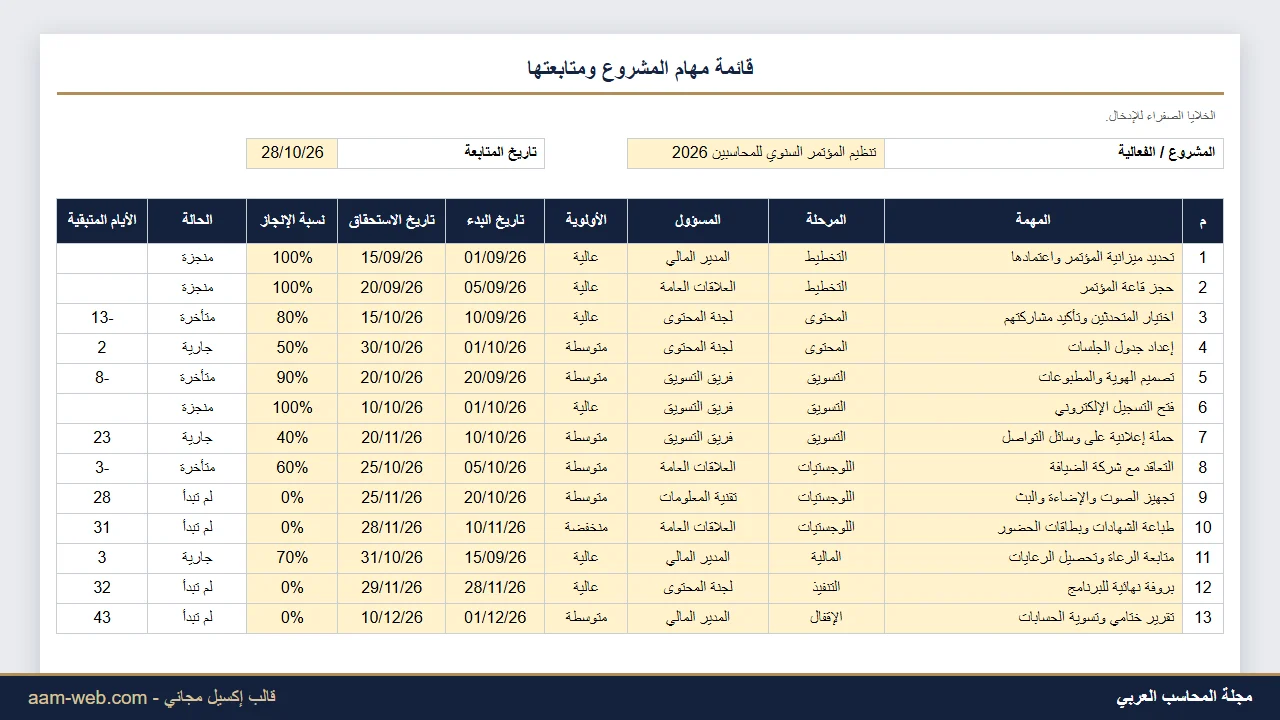Select the 80% completion cell

click(292, 318)
